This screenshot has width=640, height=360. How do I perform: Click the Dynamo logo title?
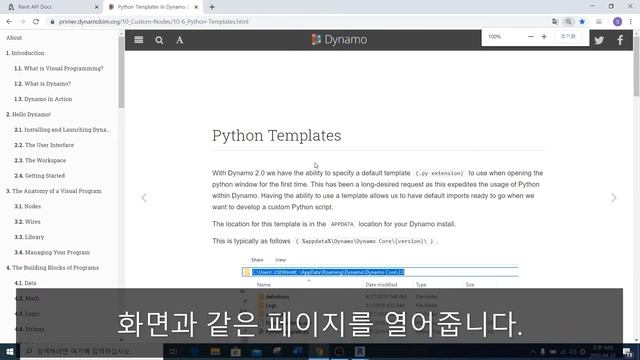click(x=339, y=40)
